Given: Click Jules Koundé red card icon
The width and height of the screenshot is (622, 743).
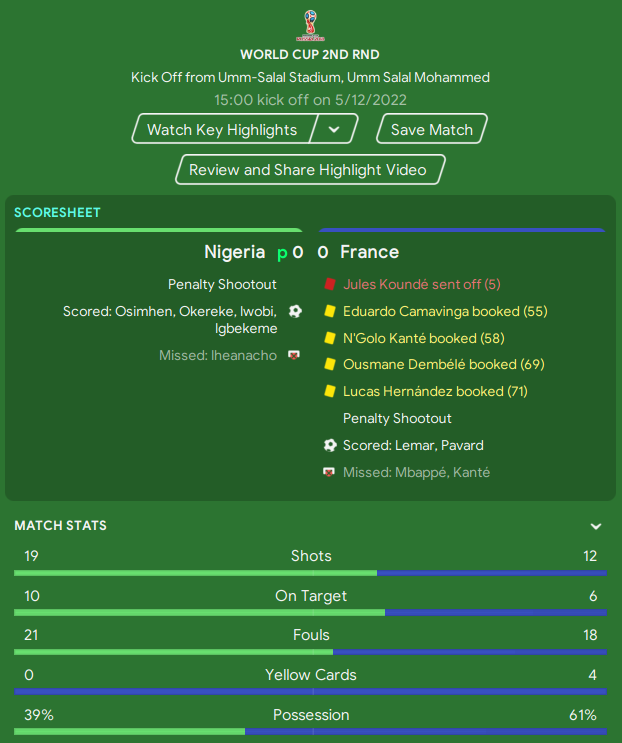Looking at the screenshot, I should (330, 284).
